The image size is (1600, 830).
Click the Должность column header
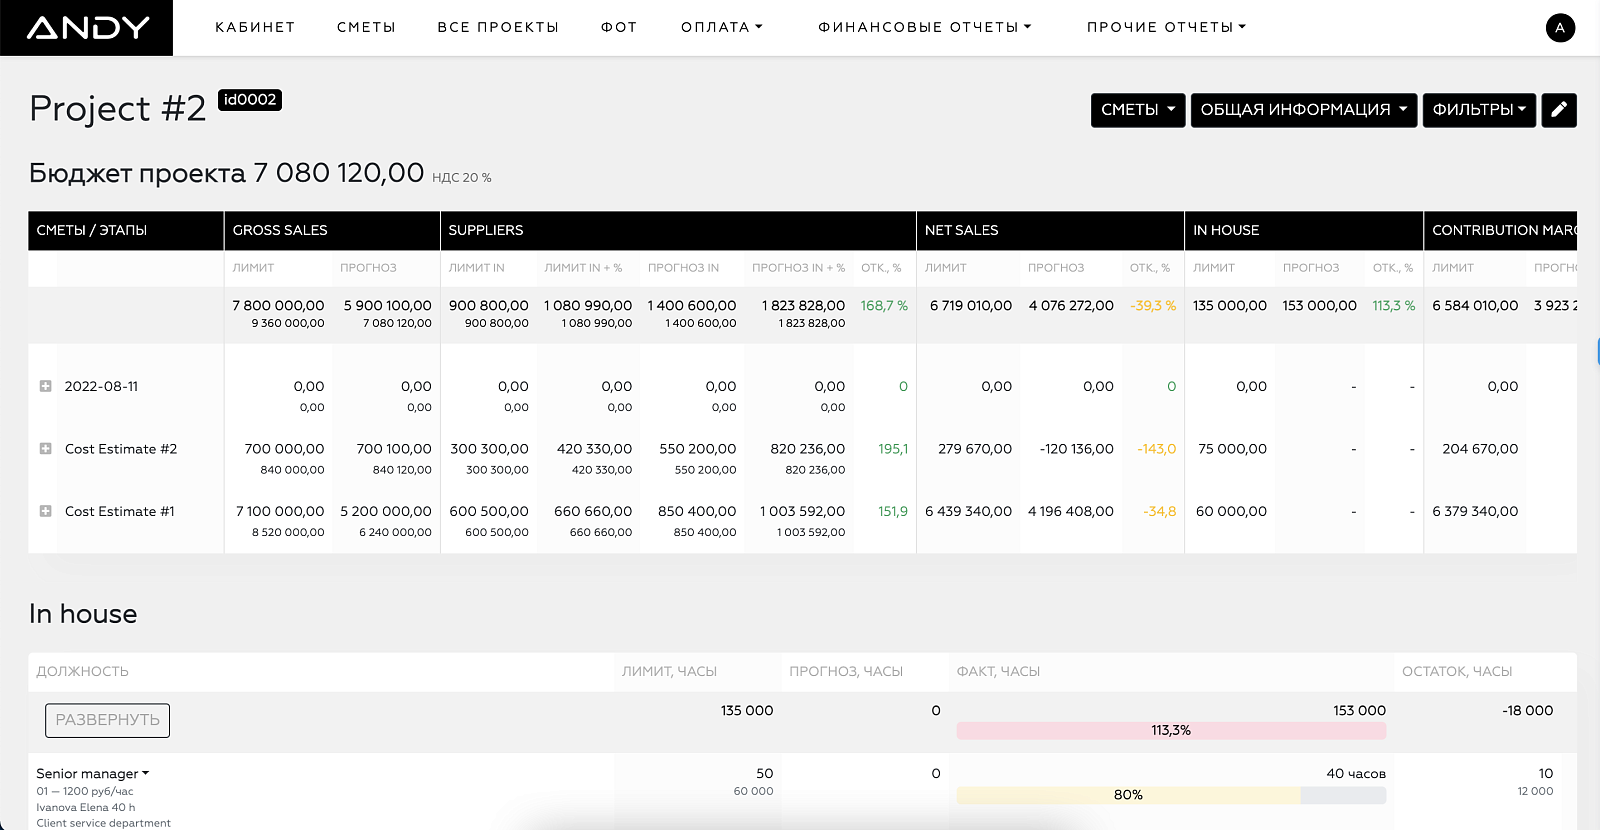pyautogui.click(x=83, y=671)
